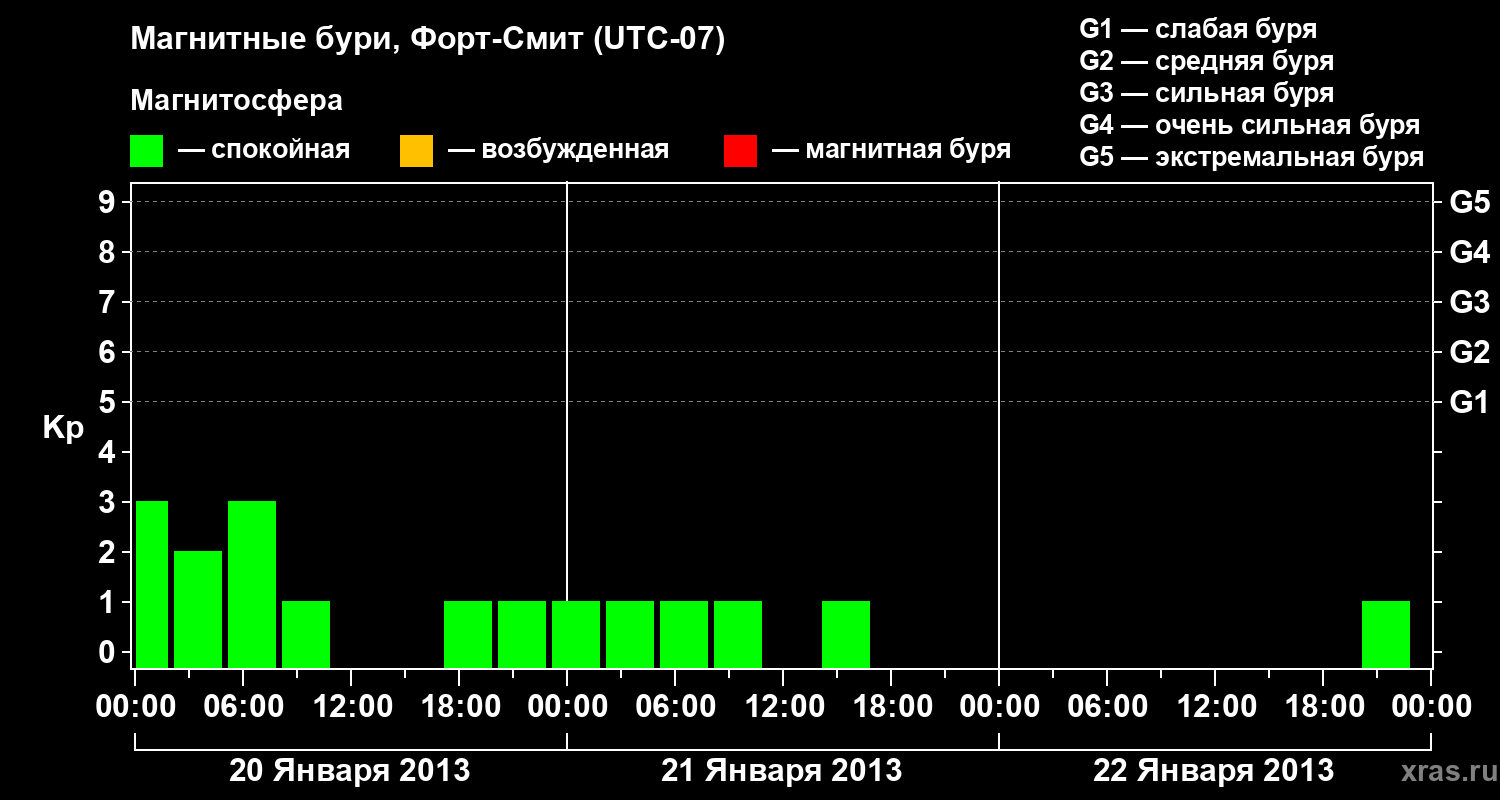Click the narrow Kp 3 bar at 00:00, 20 January

[x=152, y=584]
